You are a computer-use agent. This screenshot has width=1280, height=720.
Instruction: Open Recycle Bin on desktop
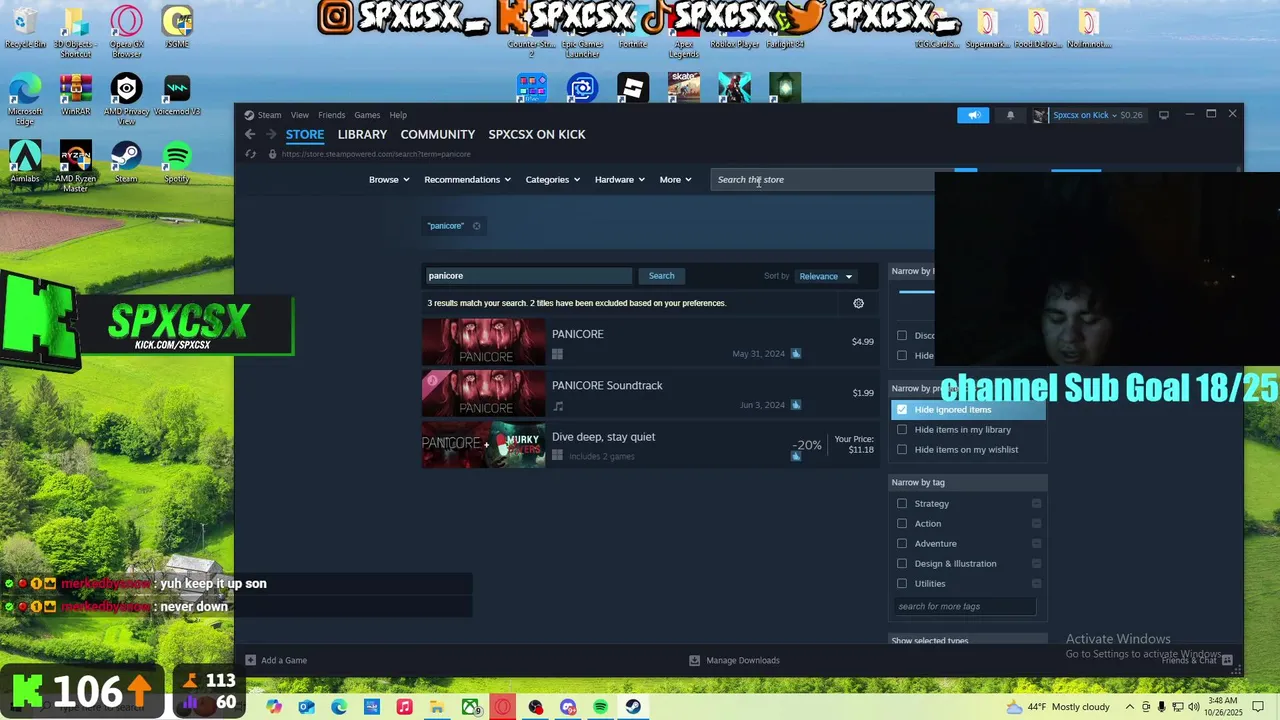pyautogui.click(x=25, y=28)
